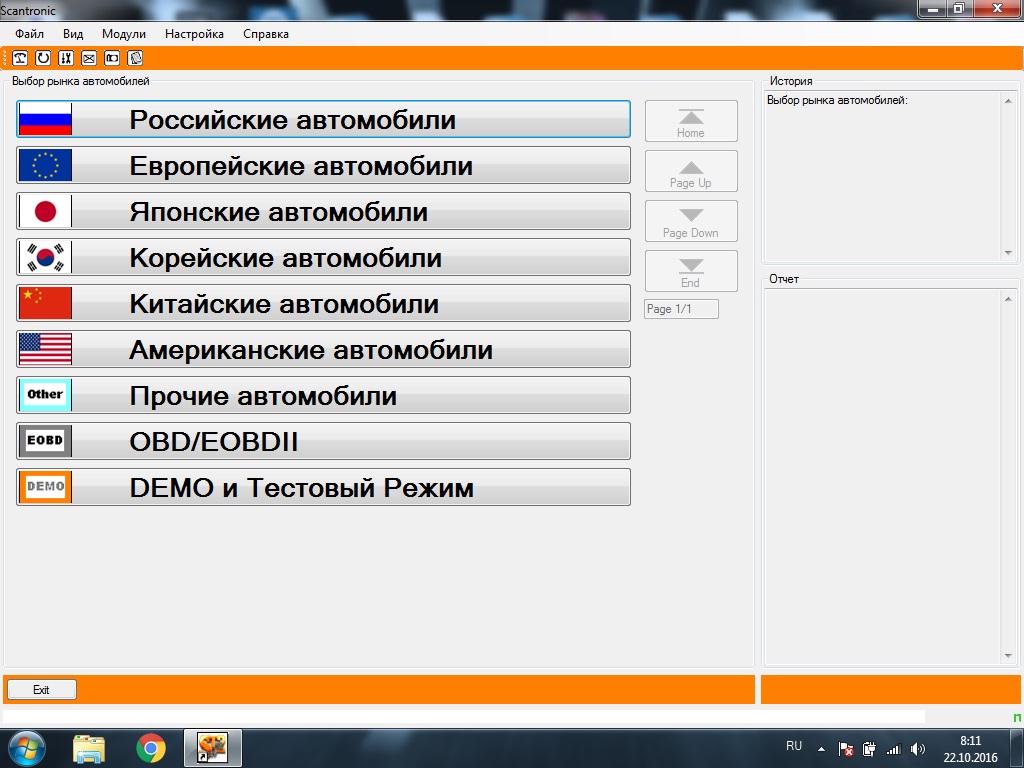Click the Chinese flag icon
This screenshot has width=1024, height=768.
tap(45, 303)
